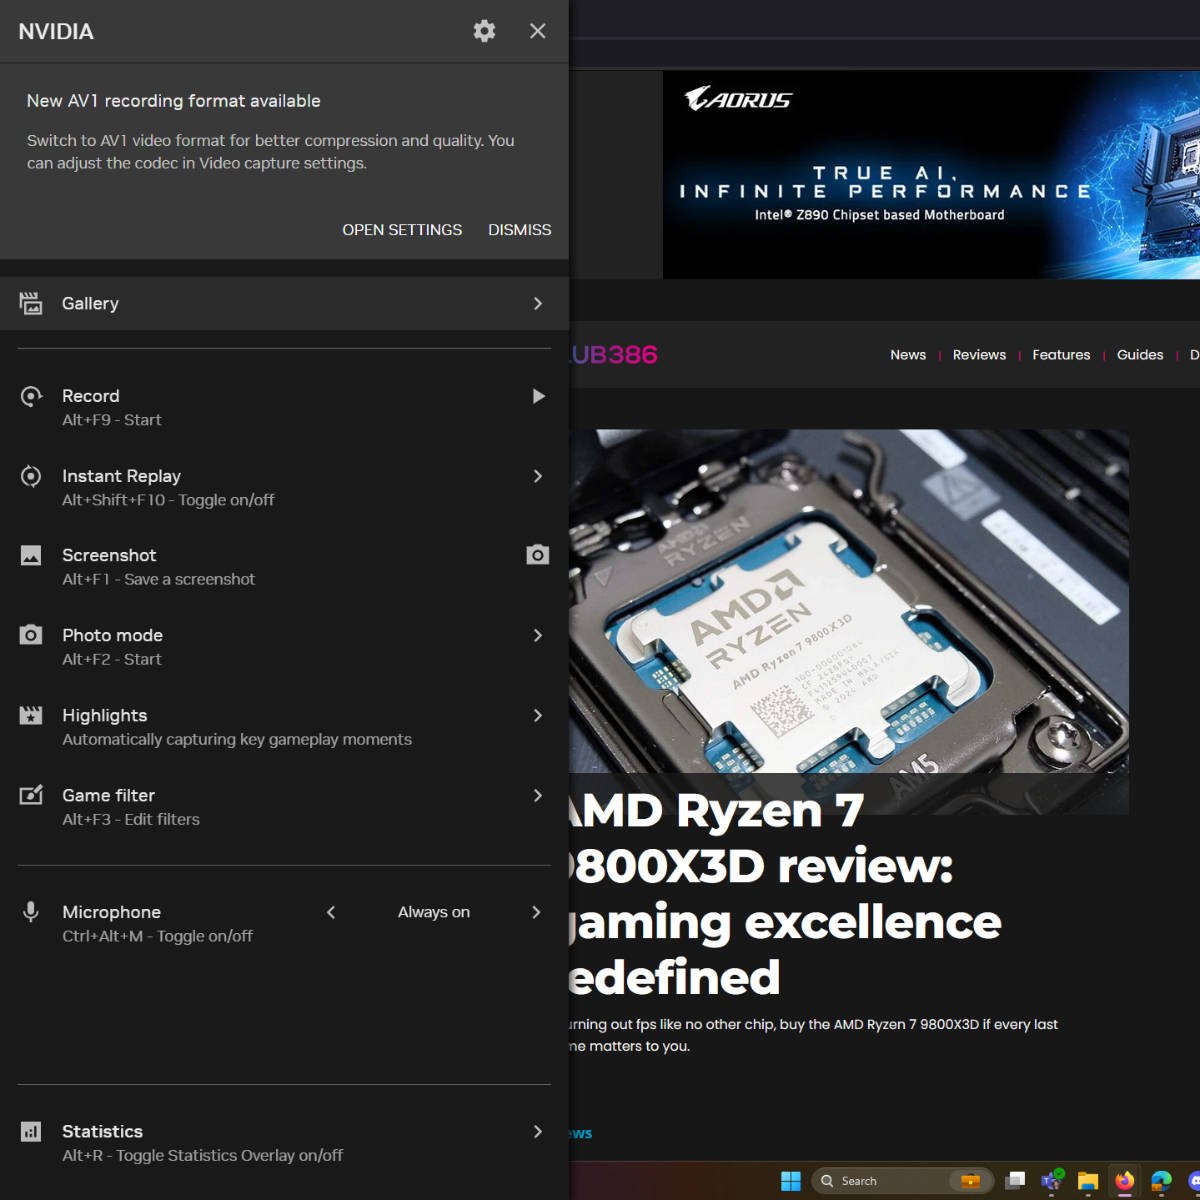Expand the Statistics options chevron
Image resolution: width=1200 pixels, height=1200 pixels.
538,1131
